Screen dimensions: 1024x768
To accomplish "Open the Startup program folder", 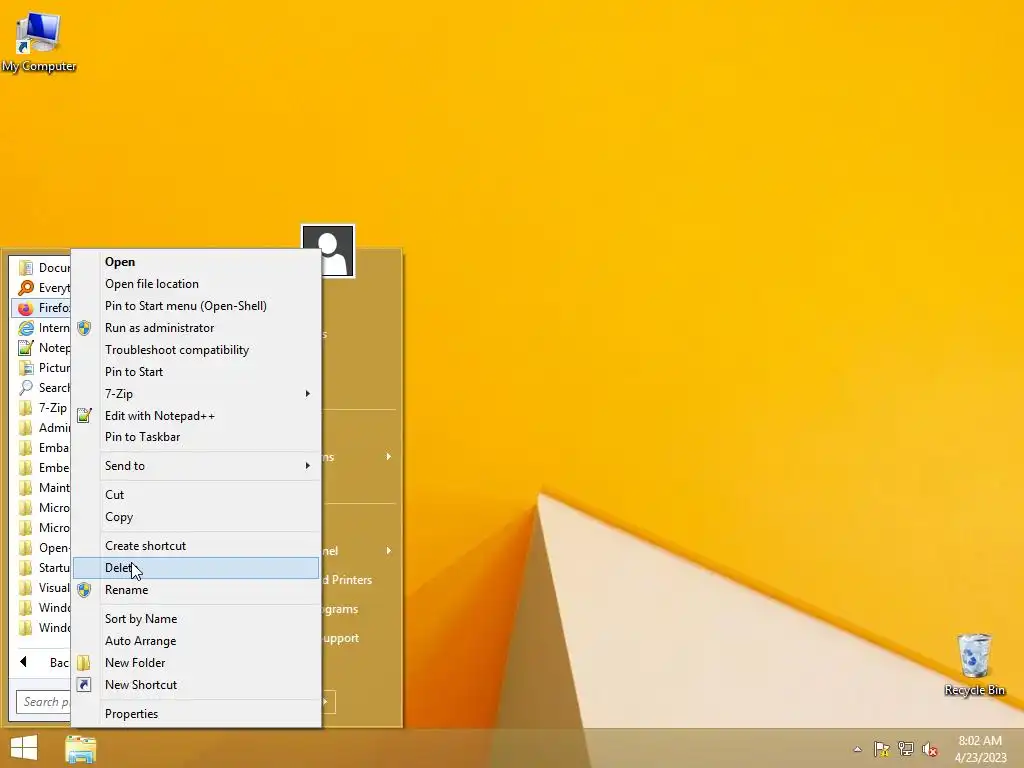I will click(42, 568).
